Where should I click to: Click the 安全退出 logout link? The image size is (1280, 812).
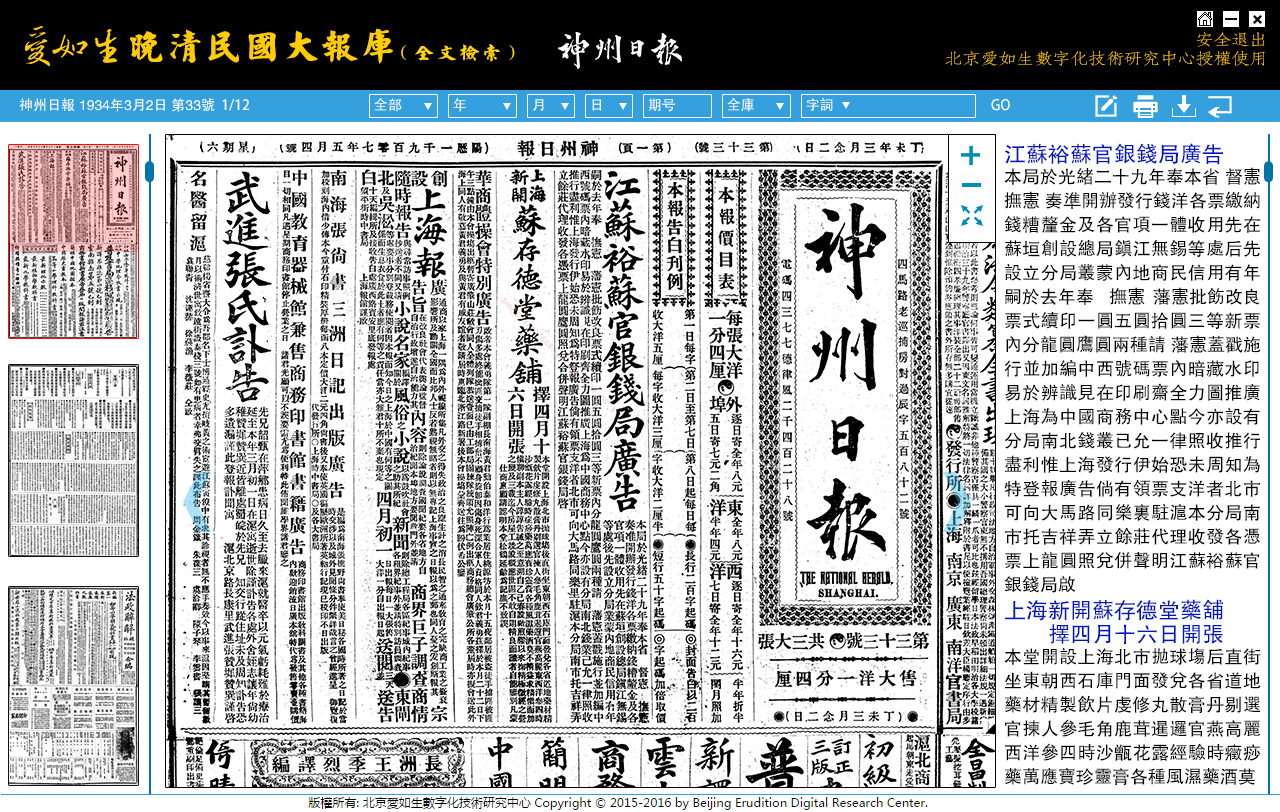1230,38
